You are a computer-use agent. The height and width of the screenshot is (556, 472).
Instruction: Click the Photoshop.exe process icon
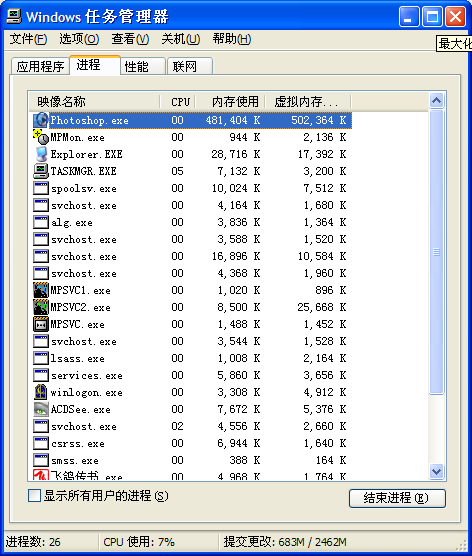[40, 120]
